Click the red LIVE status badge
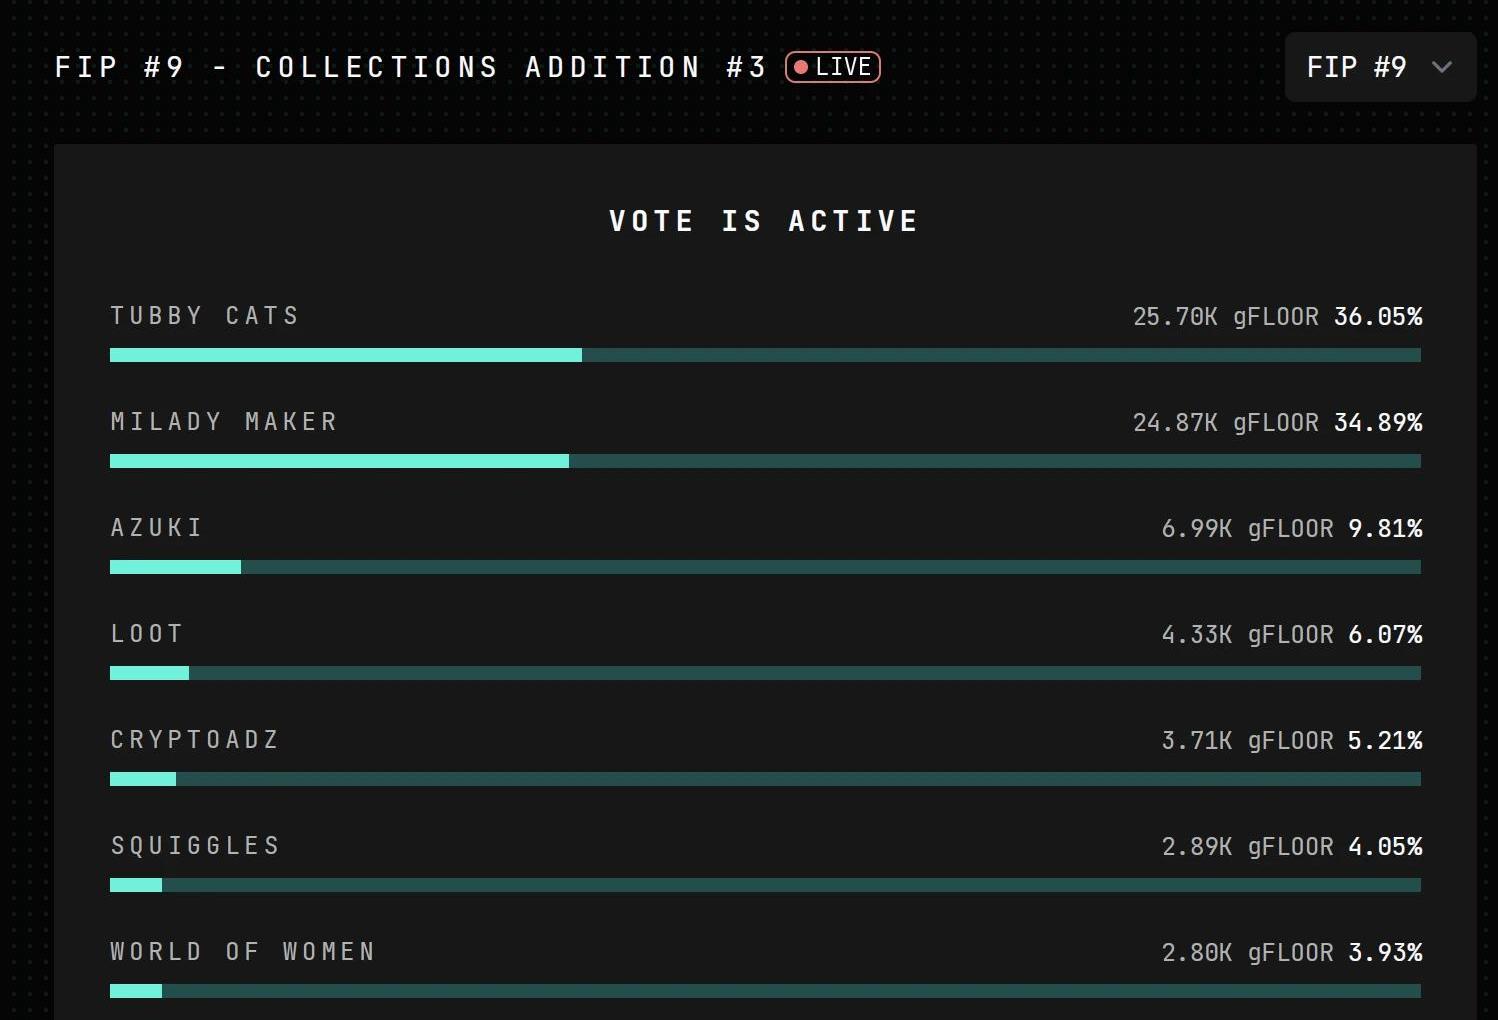 (832, 67)
